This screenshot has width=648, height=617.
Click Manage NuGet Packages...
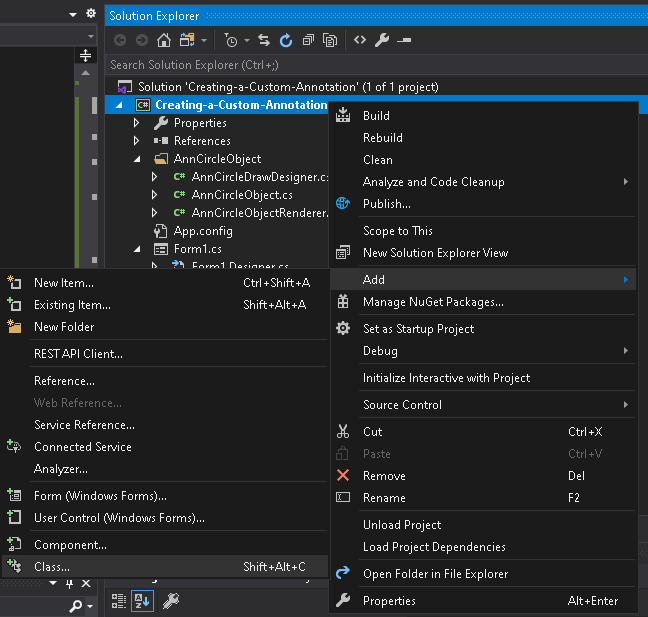(x=483, y=302)
